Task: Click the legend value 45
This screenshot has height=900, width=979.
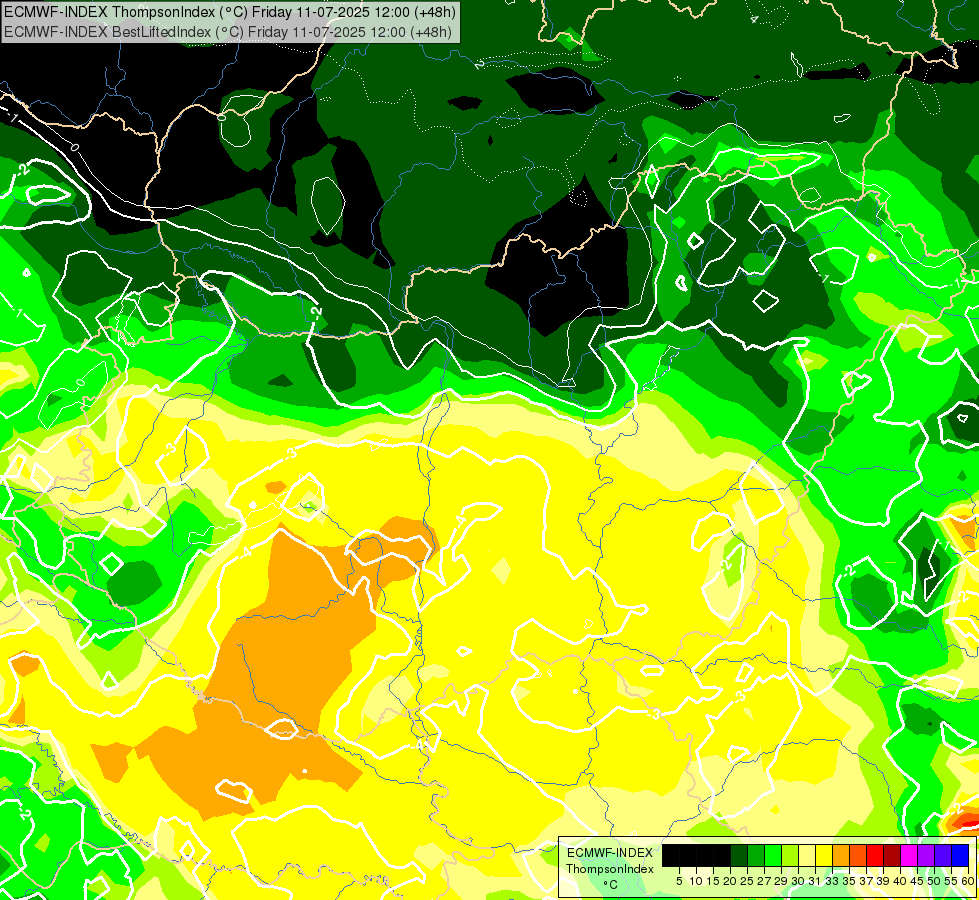Action: 917,881
